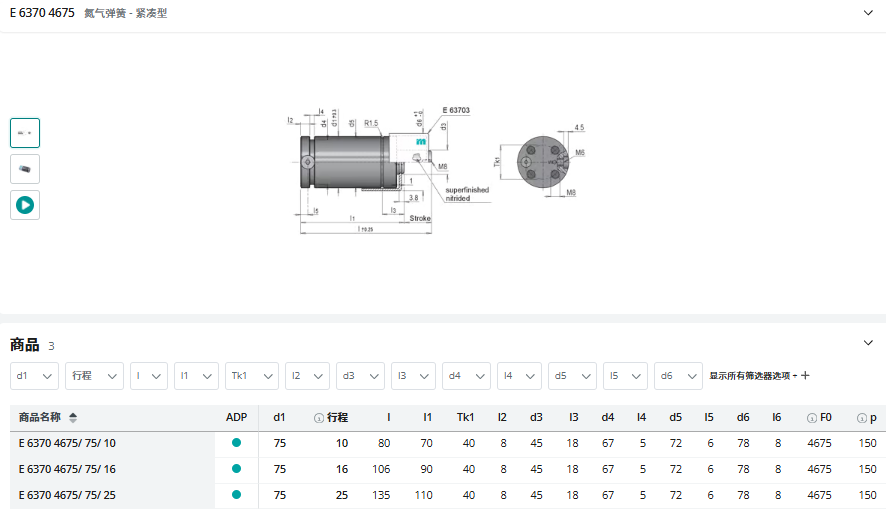886x509 pixels.
Task: Sort table by 商品名称 column
Action: 73,417
